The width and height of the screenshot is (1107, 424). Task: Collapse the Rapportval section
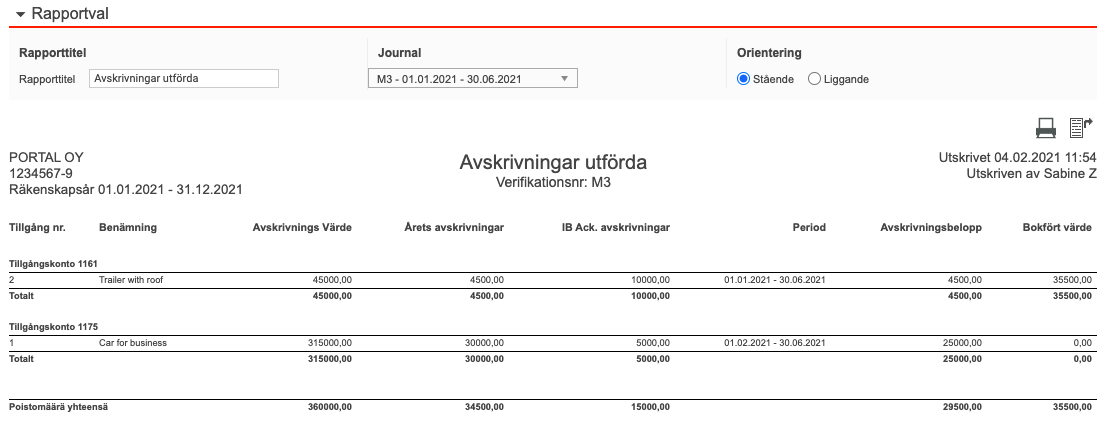pyautogui.click(x=20, y=14)
